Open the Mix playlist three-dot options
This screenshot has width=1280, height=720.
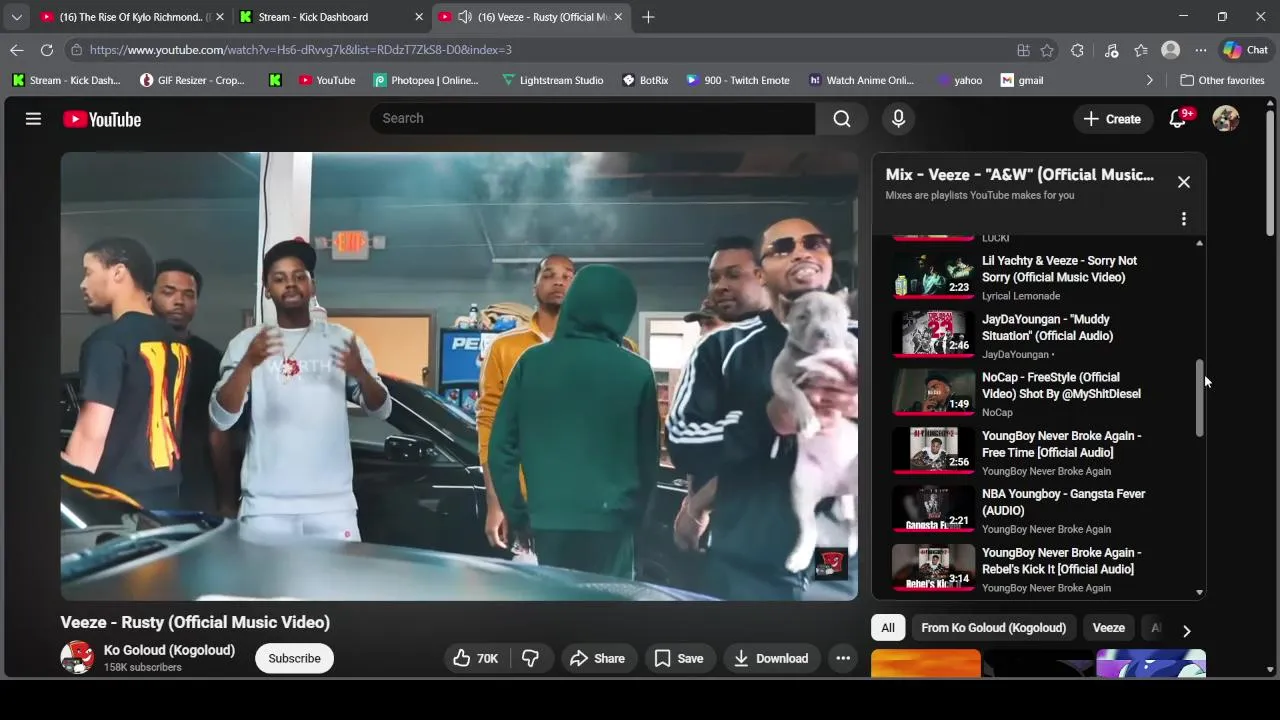coord(1184,219)
